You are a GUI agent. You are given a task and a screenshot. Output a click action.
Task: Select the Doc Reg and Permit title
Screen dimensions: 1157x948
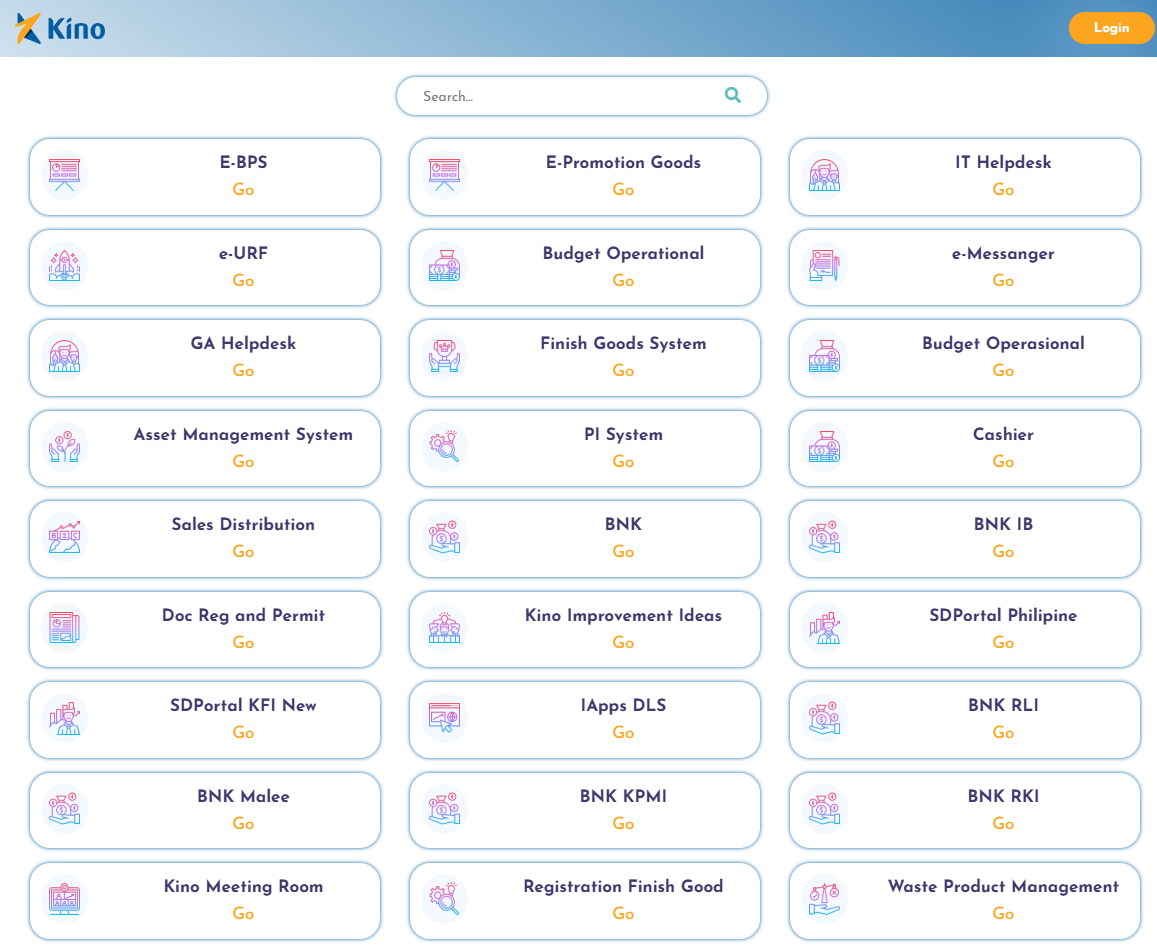click(x=244, y=615)
